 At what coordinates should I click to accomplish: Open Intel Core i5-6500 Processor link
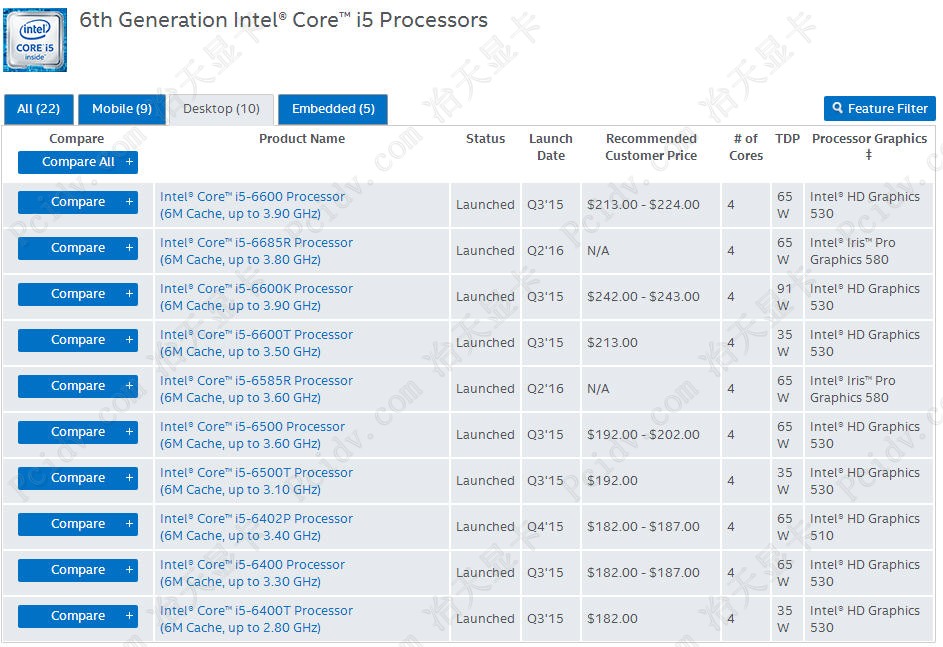tap(253, 435)
